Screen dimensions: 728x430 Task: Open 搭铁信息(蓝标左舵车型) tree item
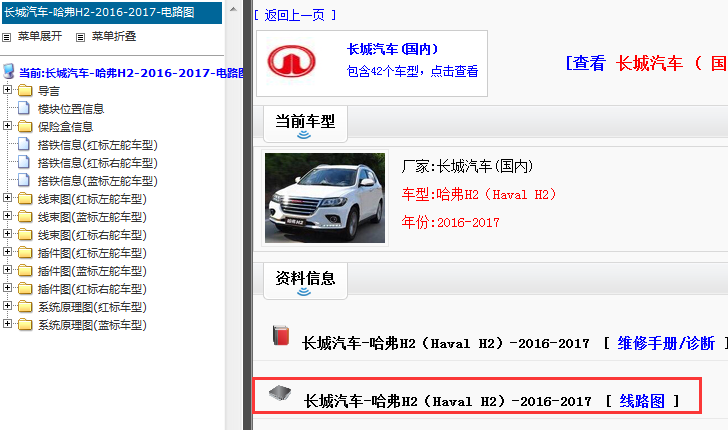pyautogui.click(x=98, y=181)
